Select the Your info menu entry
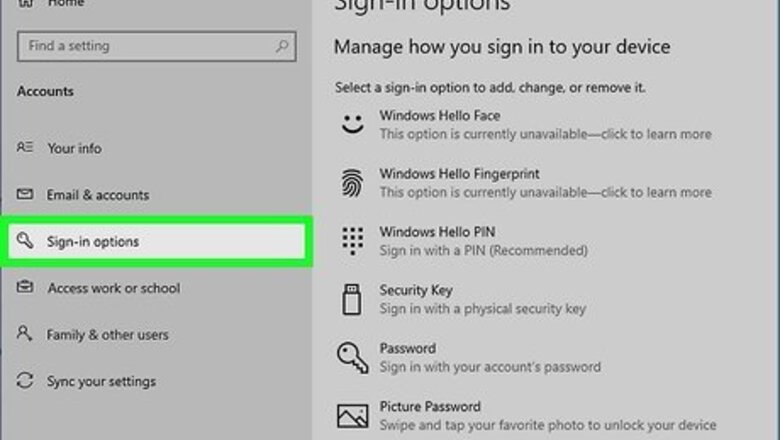Screen dimensions: 780x440 [74, 148]
